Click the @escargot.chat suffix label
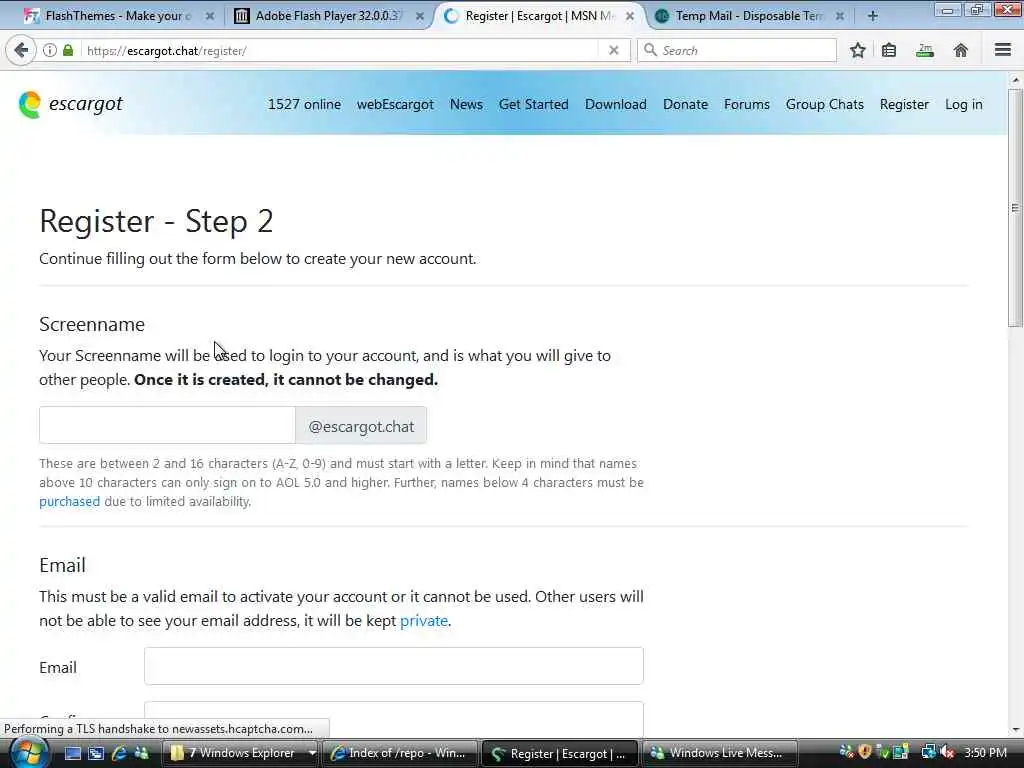Image resolution: width=1024 pixels, height=768 pixels. pyautogui.click(x=361, y=426)
